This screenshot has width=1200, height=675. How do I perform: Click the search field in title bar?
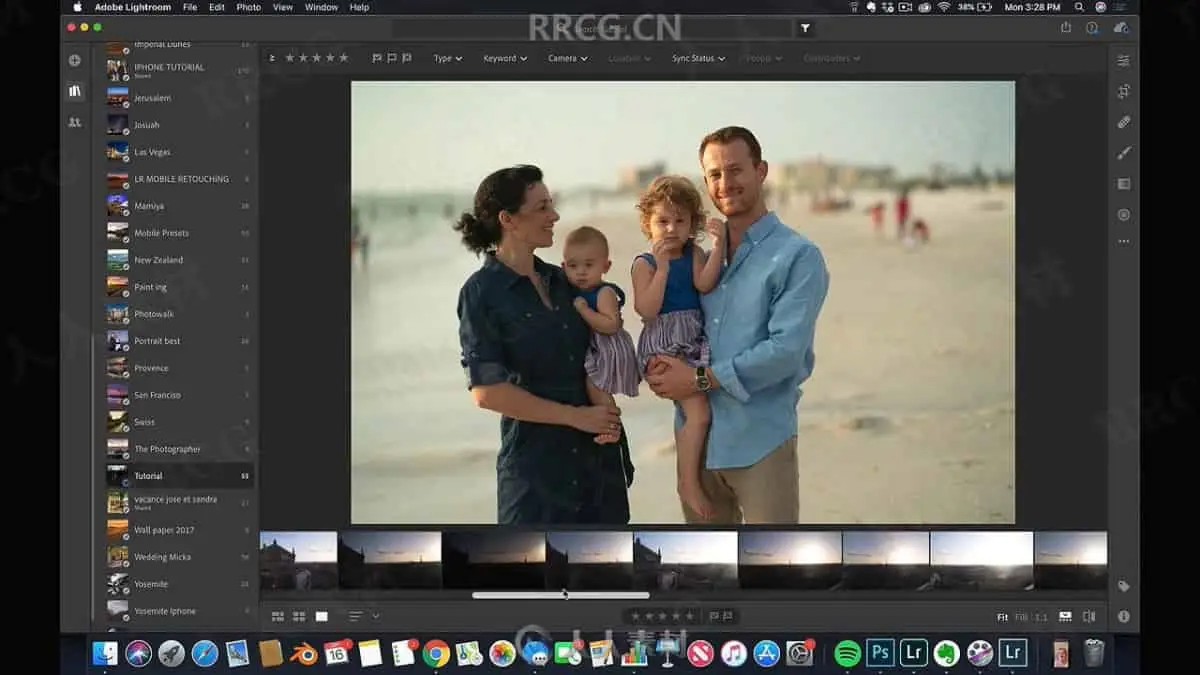[x=594, y=29]
